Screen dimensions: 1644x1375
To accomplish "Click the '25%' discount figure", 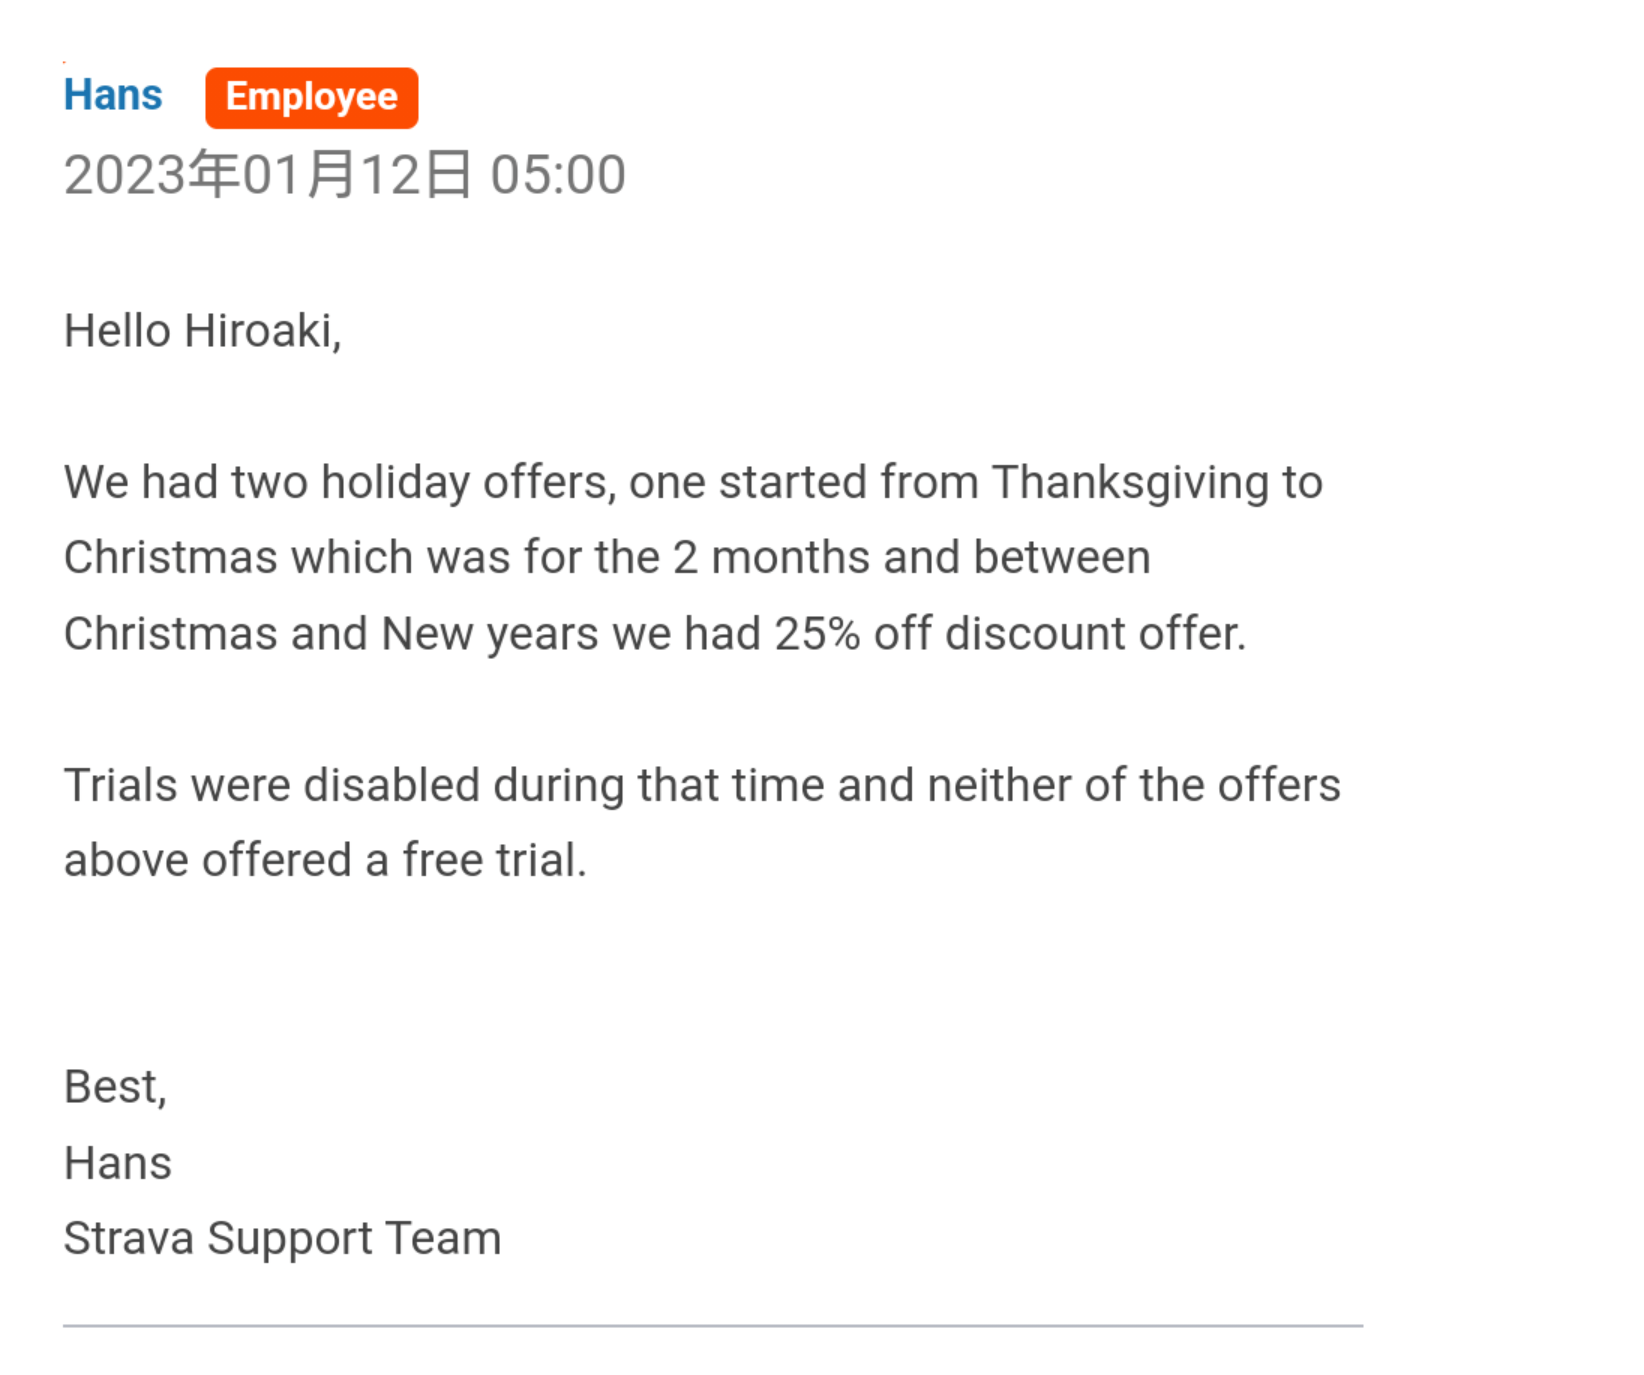I will pos(817,633).
